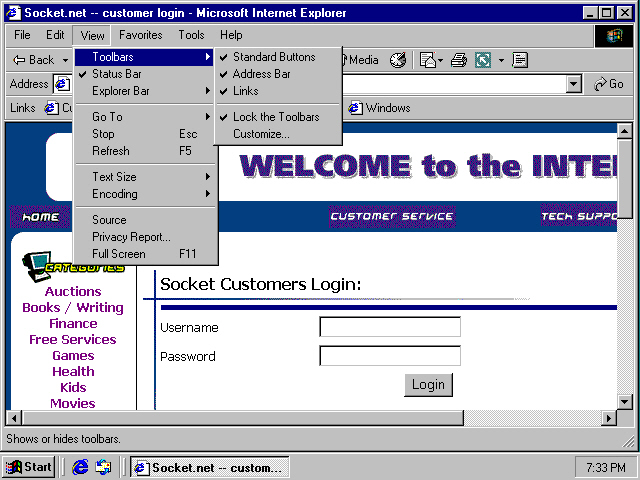This screenshot has height=480, width=640.
Task: Click the Back arrow toolbar button
Action: 34,60
